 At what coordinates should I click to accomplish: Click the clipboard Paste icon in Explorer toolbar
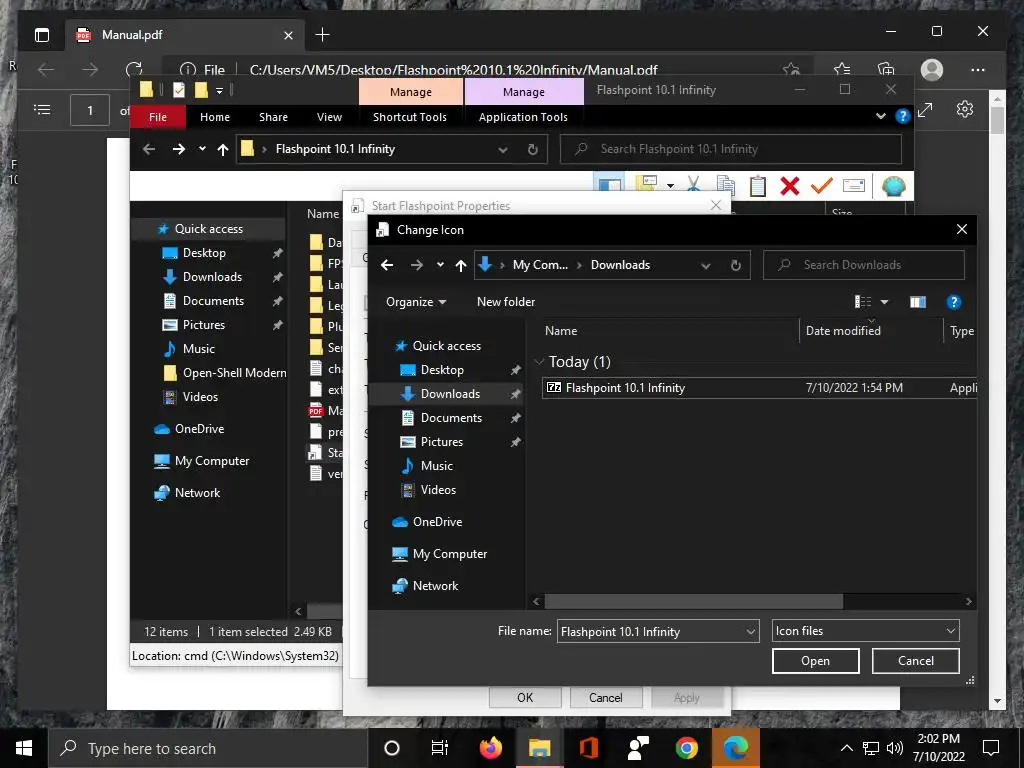[x=758, y=186]
